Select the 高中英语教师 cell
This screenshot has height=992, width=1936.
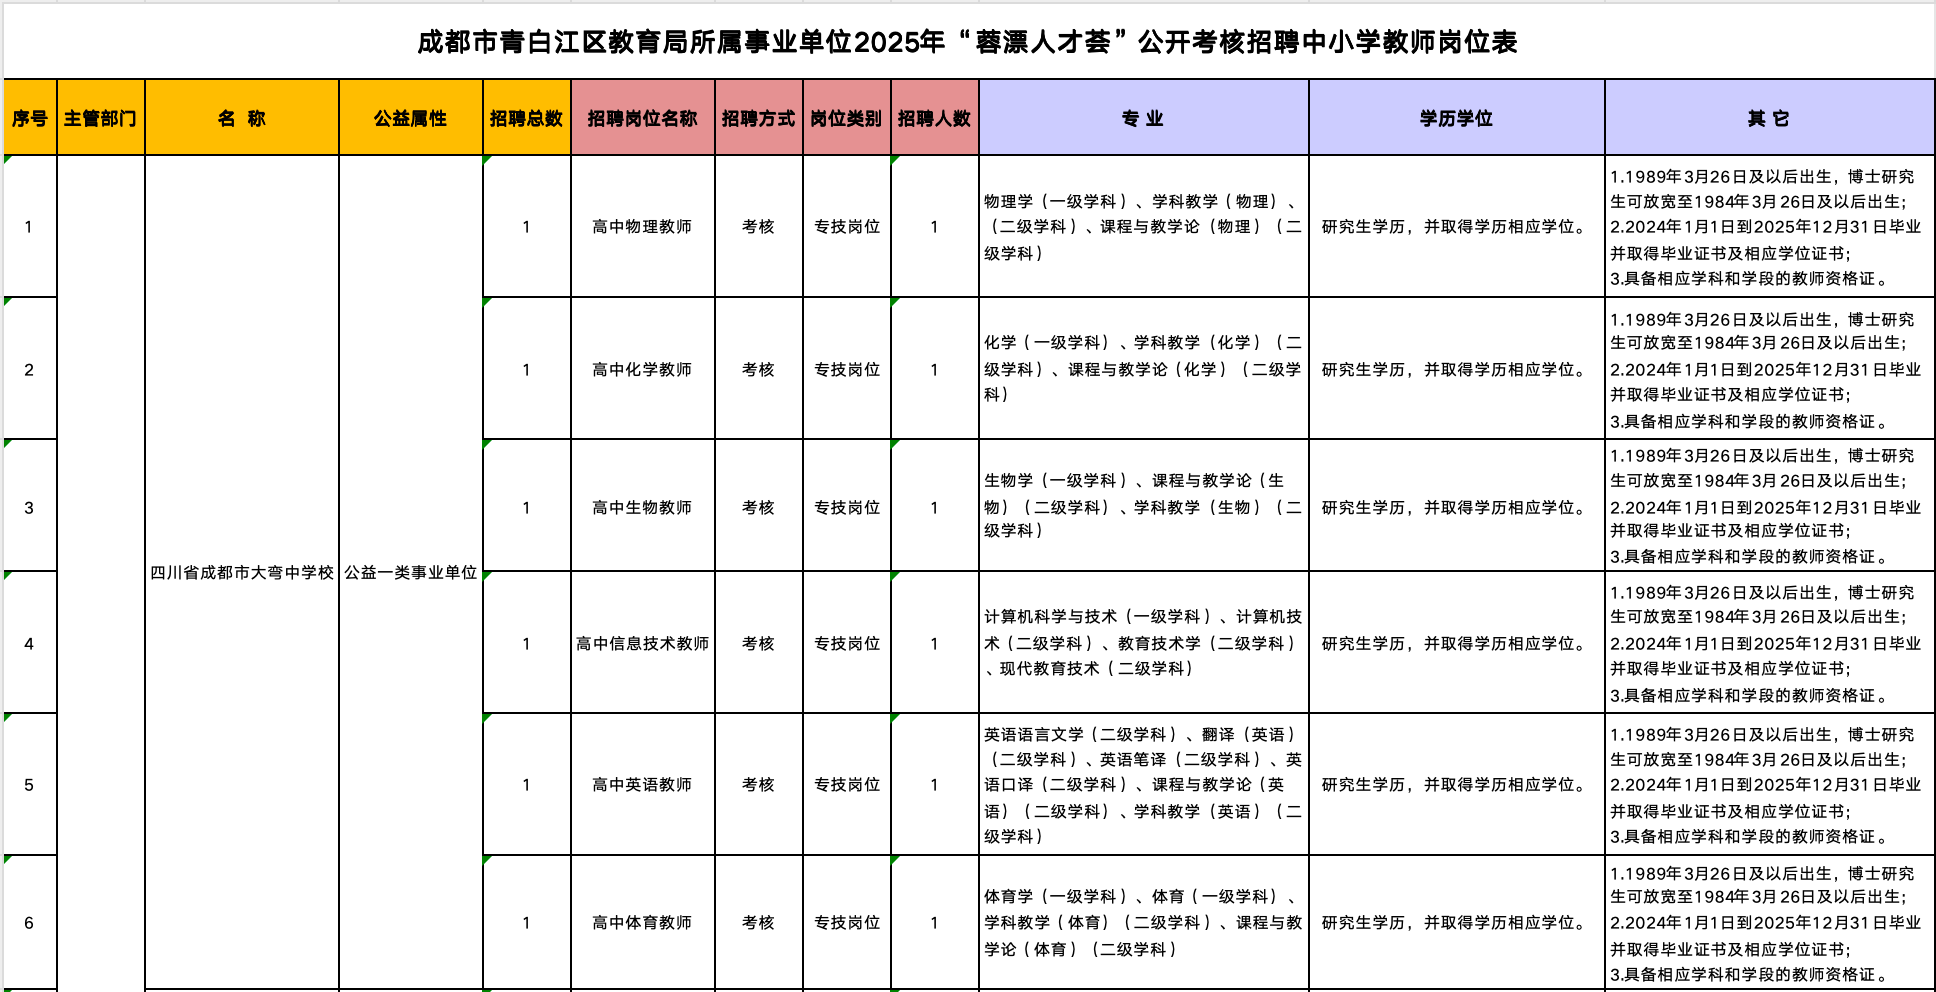642,785
